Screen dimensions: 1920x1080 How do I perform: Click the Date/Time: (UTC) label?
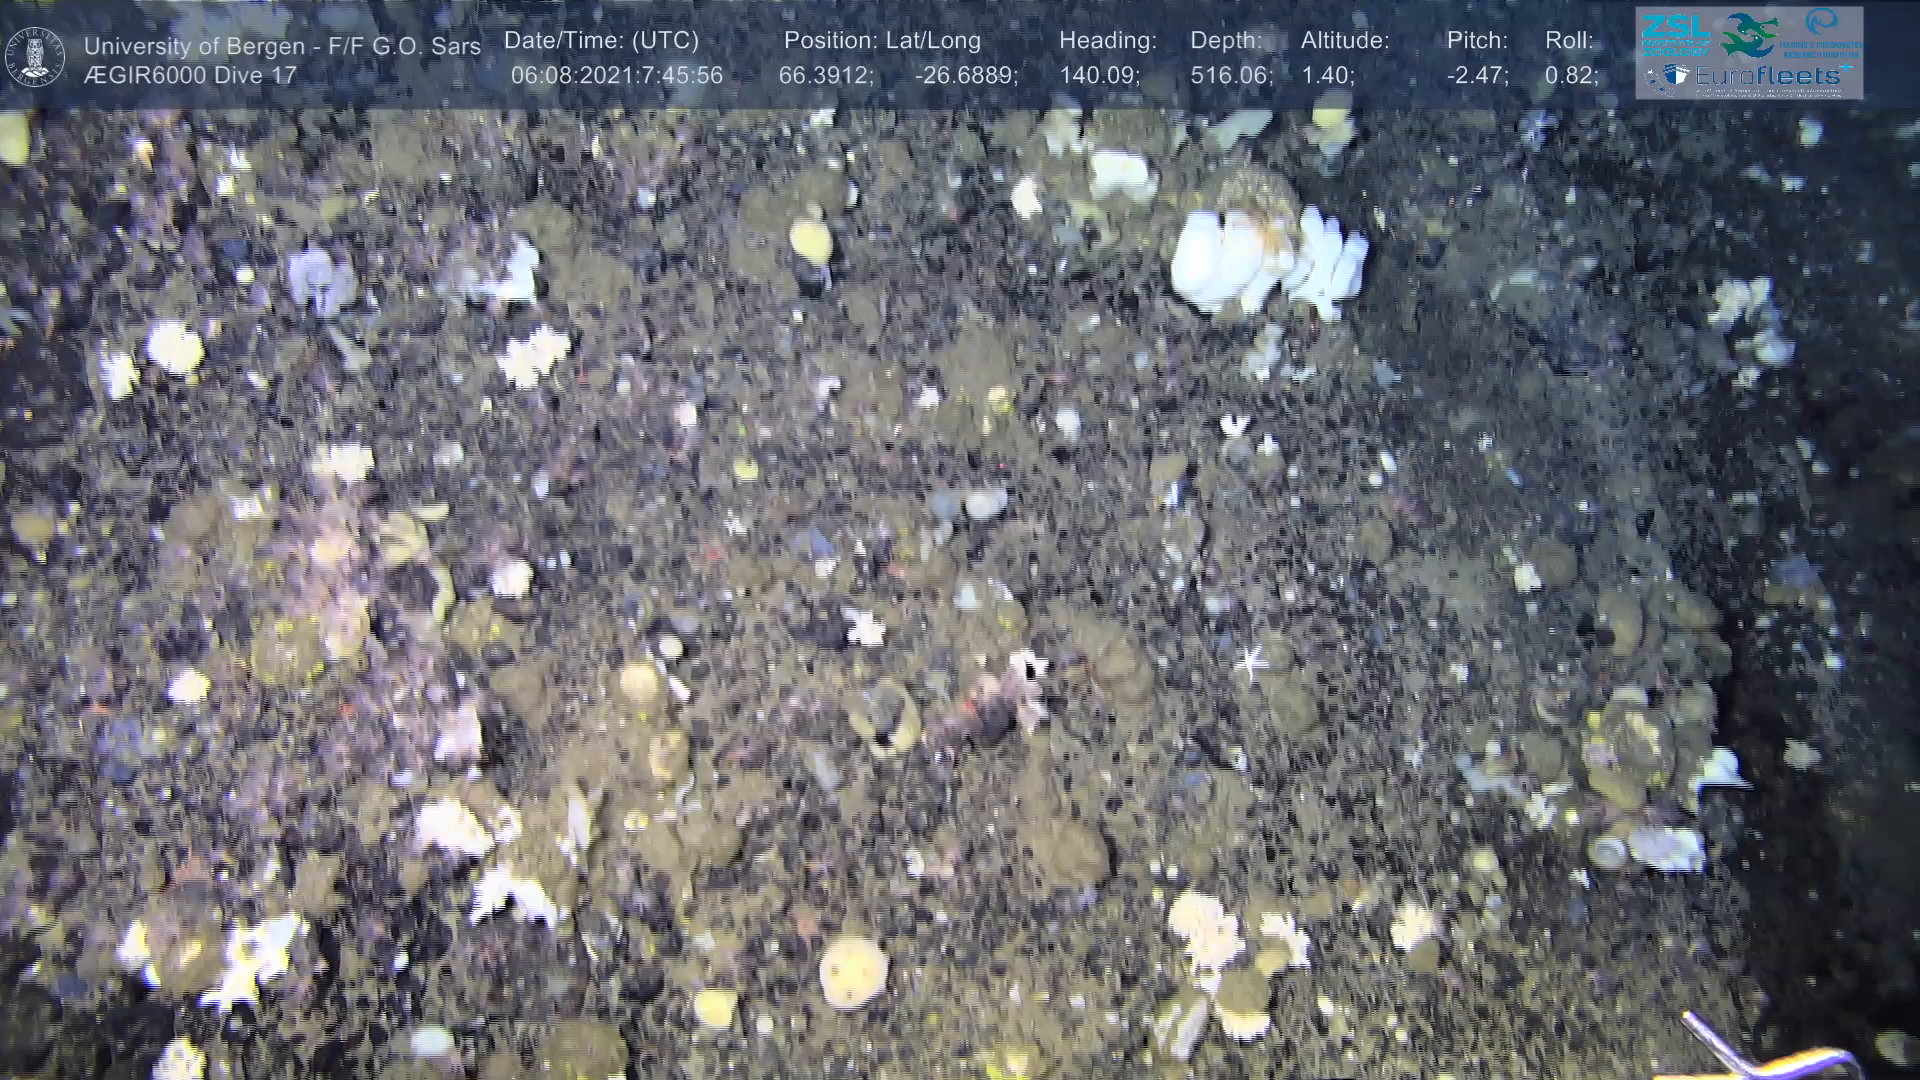click(x=601, y=41)
